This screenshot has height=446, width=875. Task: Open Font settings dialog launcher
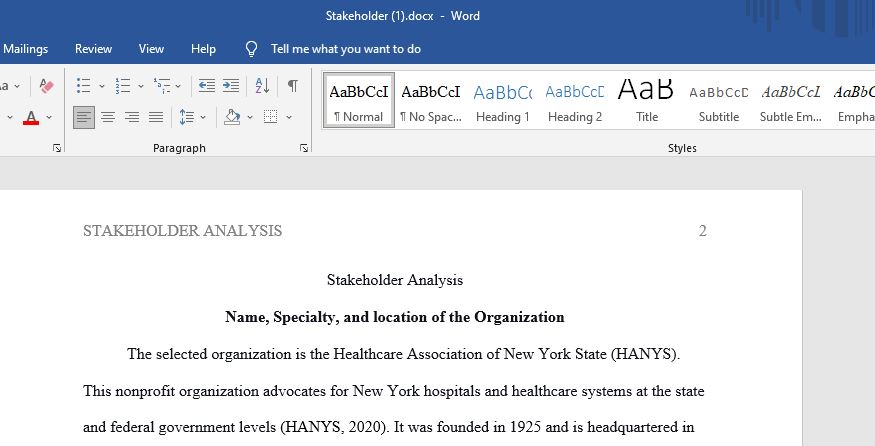point(56,148)
